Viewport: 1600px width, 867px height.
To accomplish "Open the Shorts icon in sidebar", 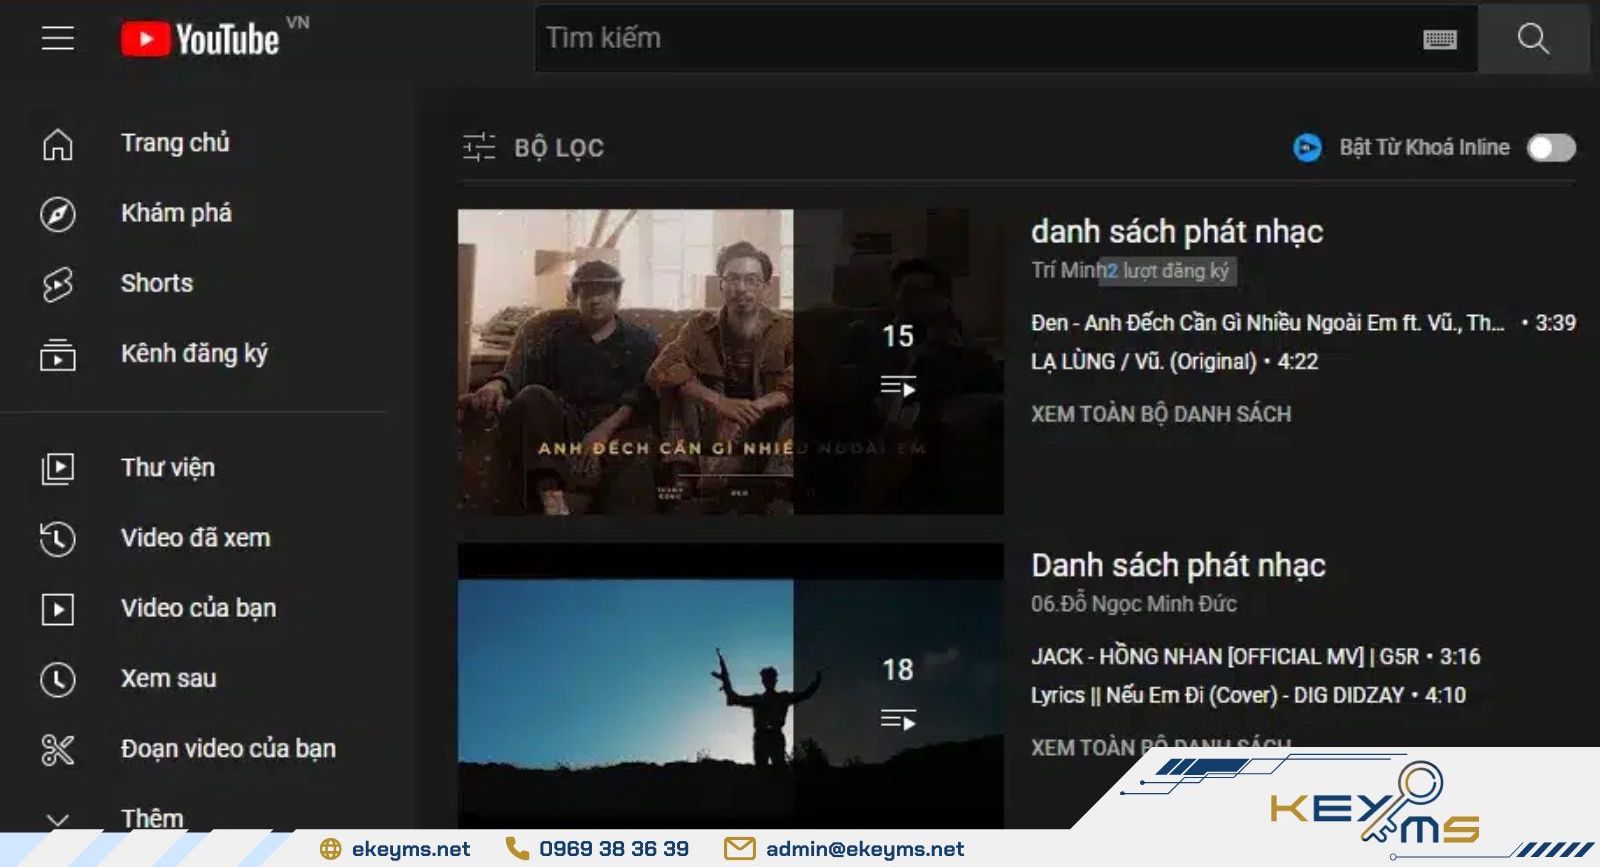I will click(58, 284).
